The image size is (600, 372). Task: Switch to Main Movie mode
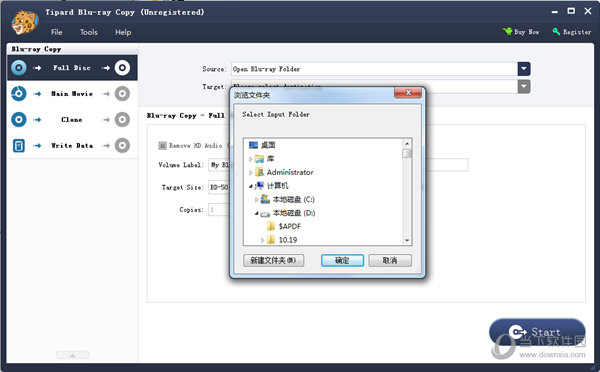coord(72,94)
